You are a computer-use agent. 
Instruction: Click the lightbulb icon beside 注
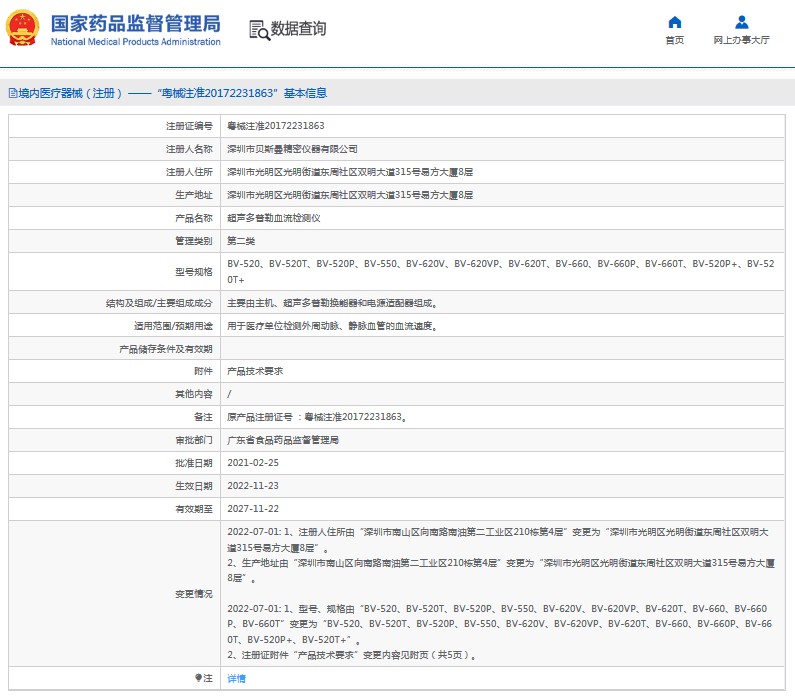pos(198,678)
